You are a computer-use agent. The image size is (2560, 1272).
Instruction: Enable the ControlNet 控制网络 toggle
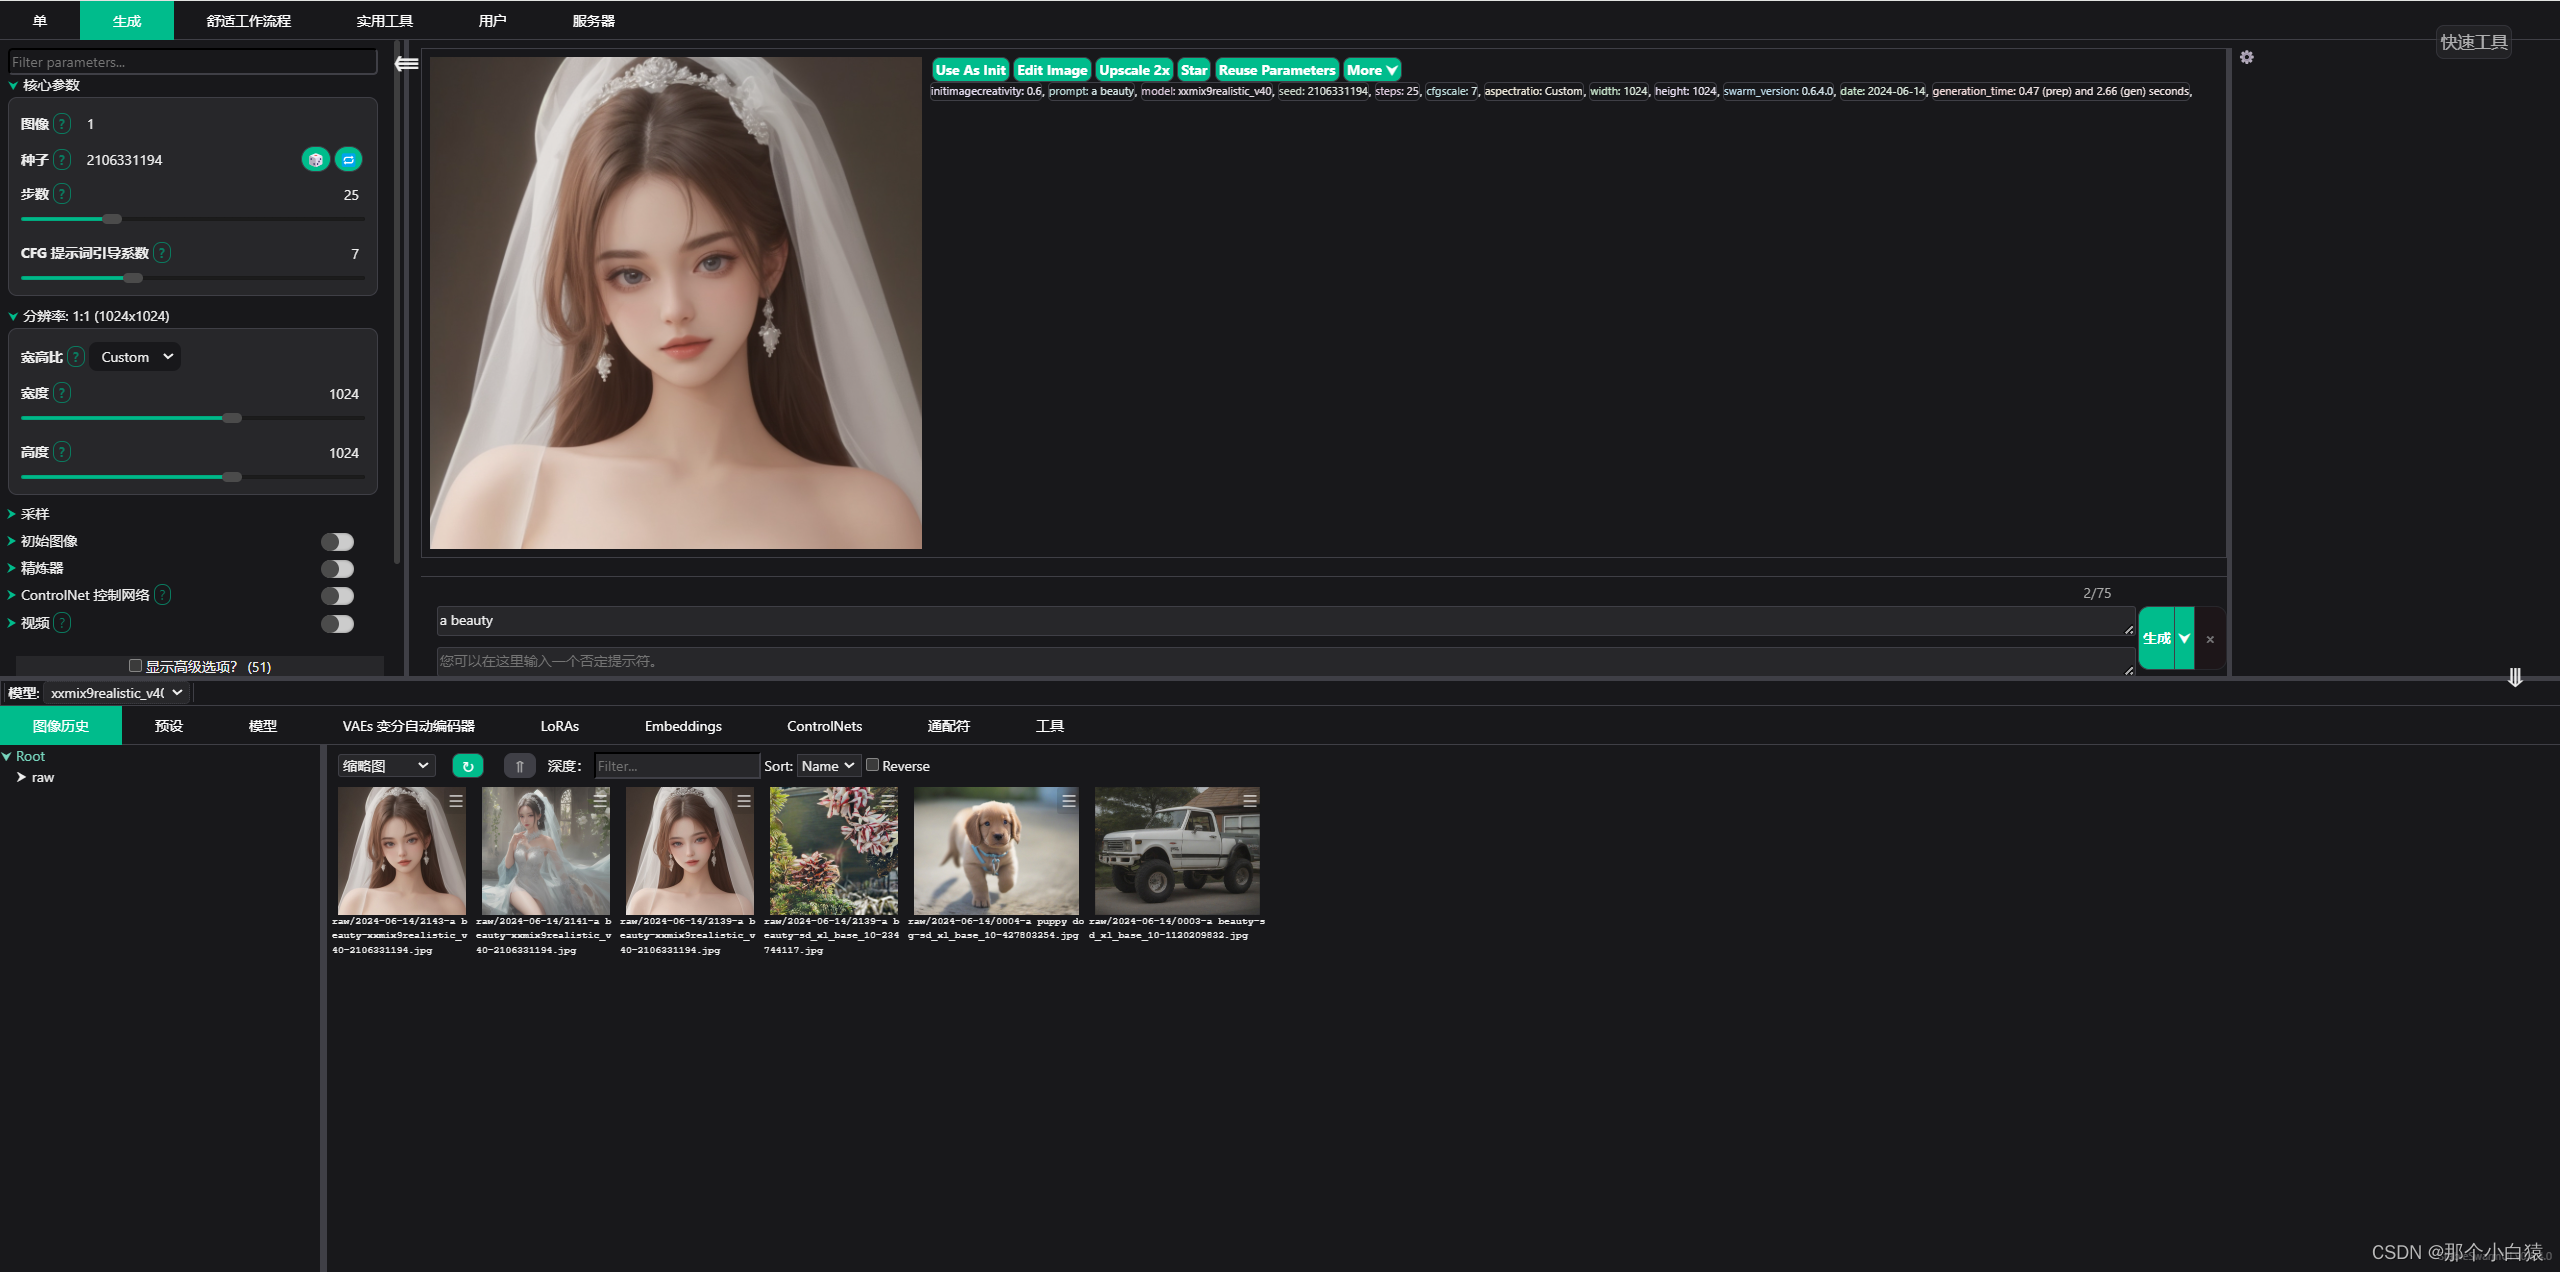[x=337, y=596]
